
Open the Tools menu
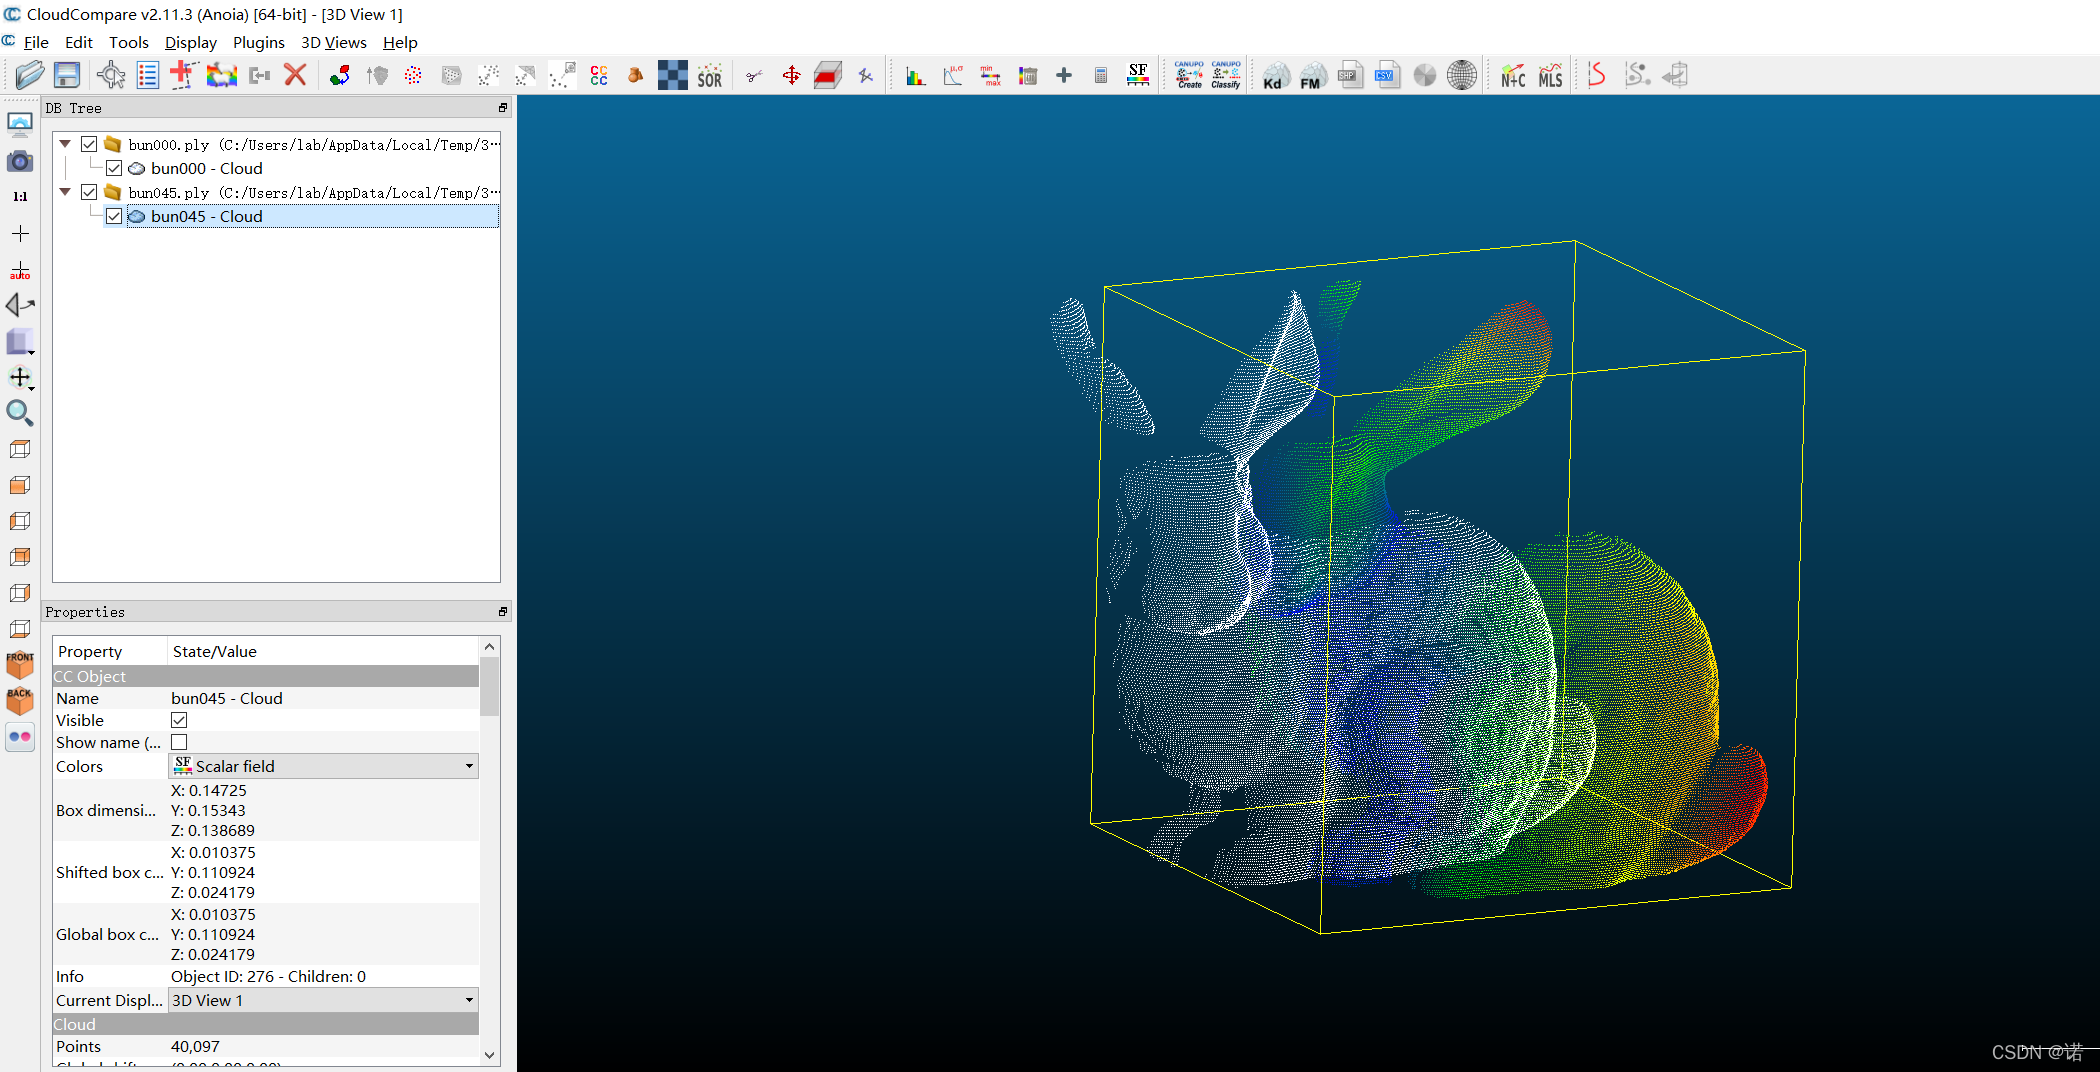coord(129,42)
